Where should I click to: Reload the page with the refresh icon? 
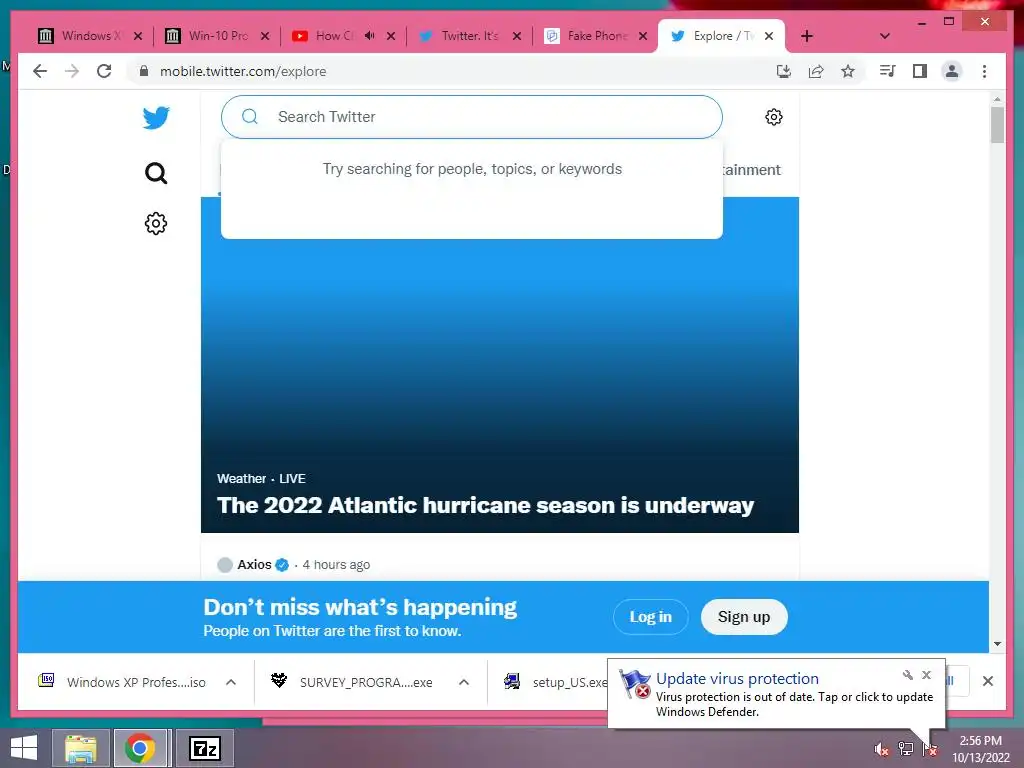(x=104, y=71)
